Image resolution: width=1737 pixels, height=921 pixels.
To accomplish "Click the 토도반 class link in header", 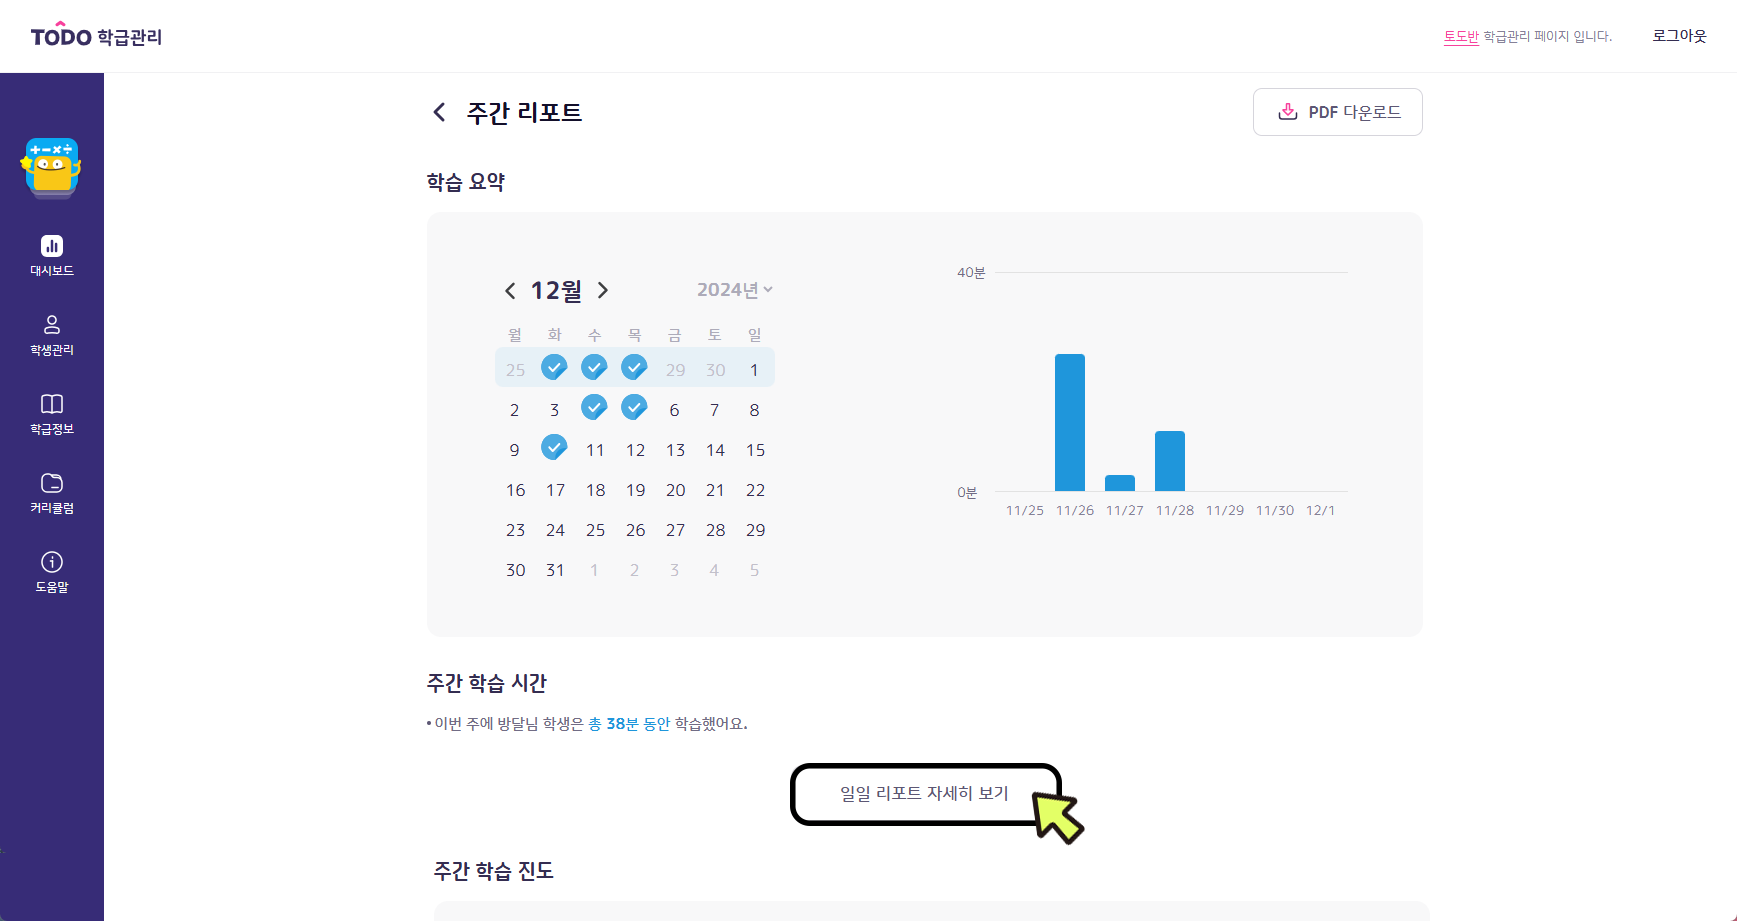I will (x=1461, y=36).
